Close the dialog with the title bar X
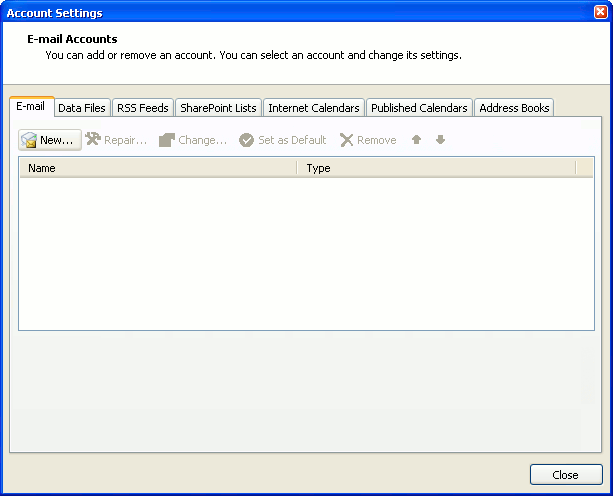This screenshot has height=496, width=613. (600, 12)
